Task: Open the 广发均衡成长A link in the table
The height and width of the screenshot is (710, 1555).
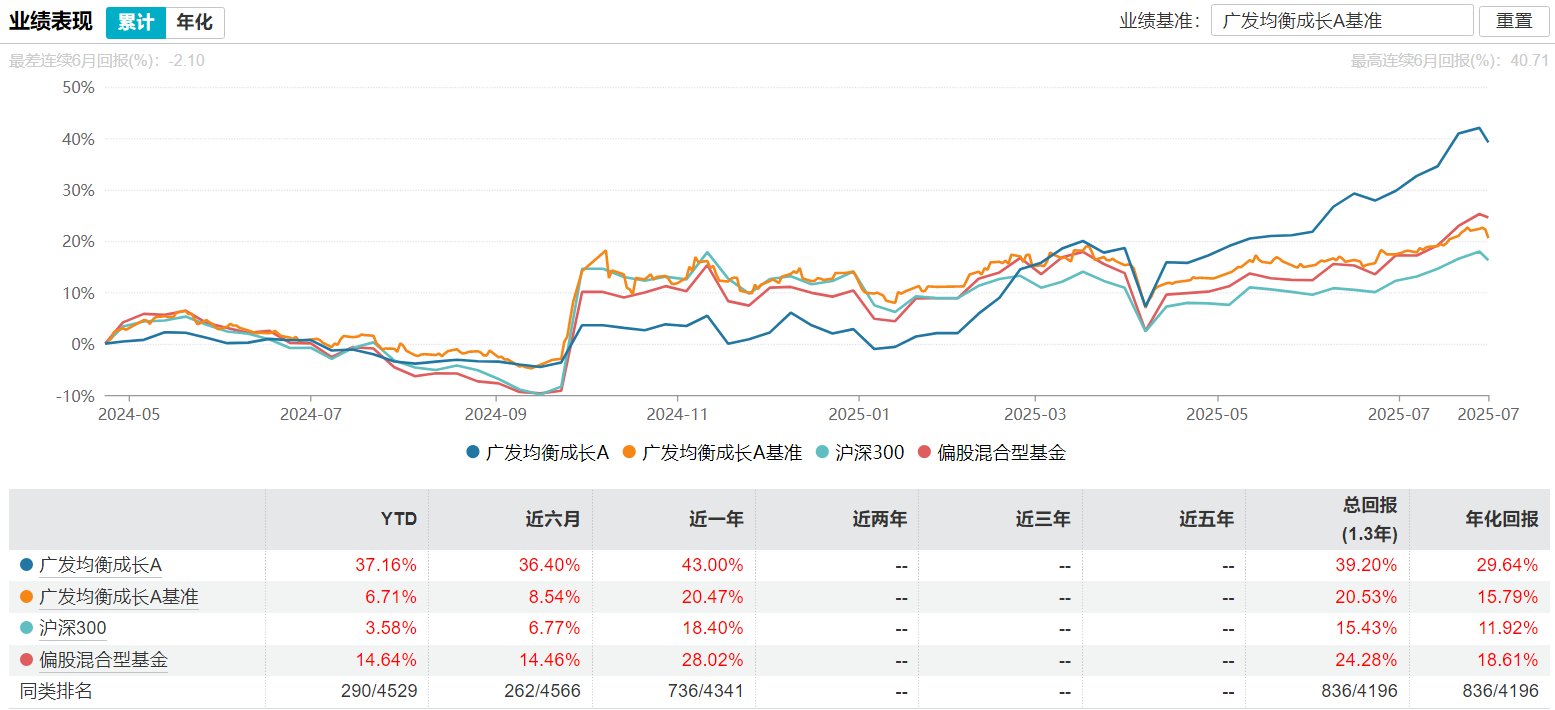Action: click(x=100, y=565)
